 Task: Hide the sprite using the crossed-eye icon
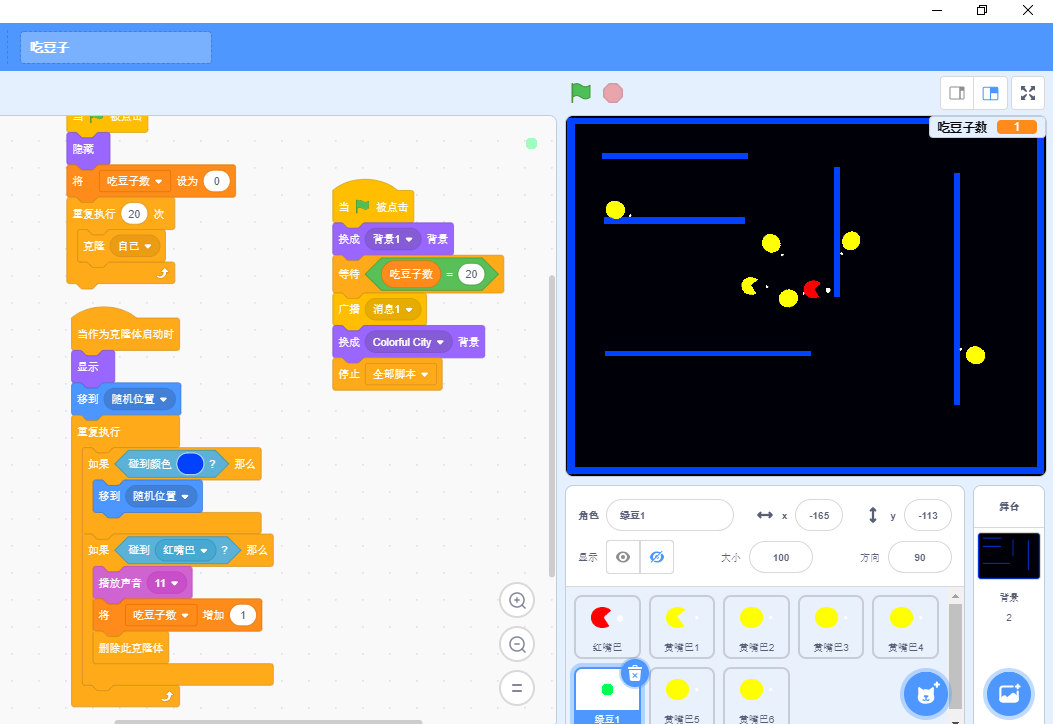point(657,557)
